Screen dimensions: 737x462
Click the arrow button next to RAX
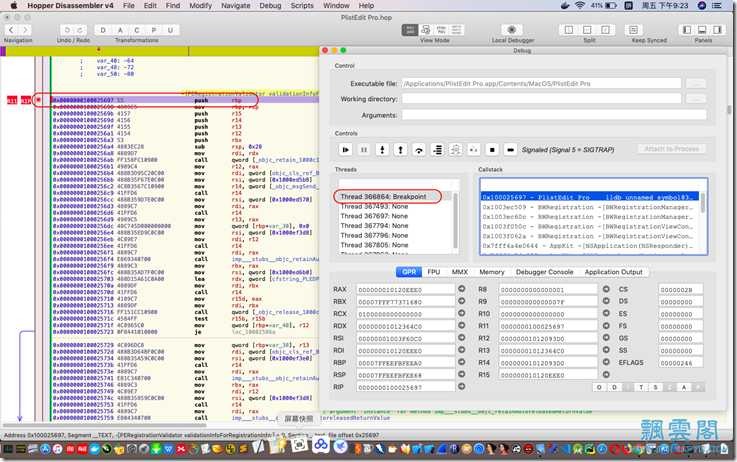462,289
